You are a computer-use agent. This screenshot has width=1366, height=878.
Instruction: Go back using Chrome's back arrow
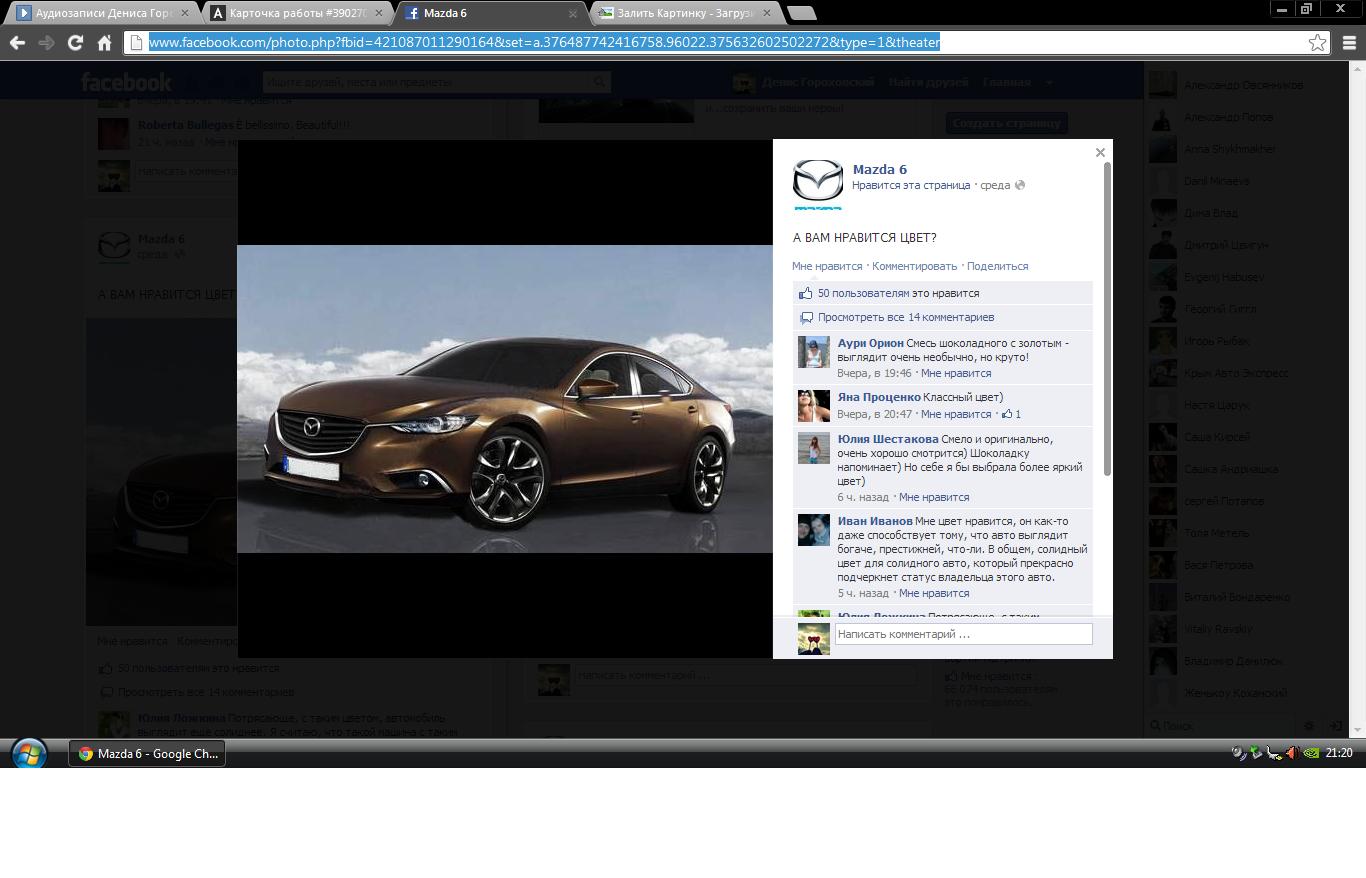click(17, 43)
